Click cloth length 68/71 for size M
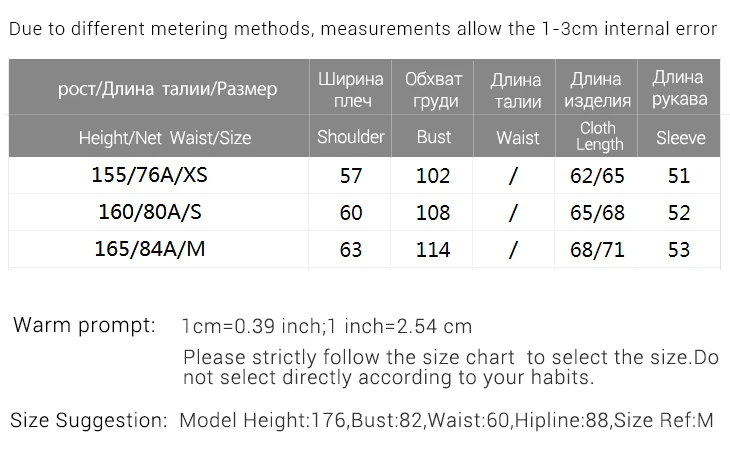Viewport: 730px width, 467px height. (597, 250)
